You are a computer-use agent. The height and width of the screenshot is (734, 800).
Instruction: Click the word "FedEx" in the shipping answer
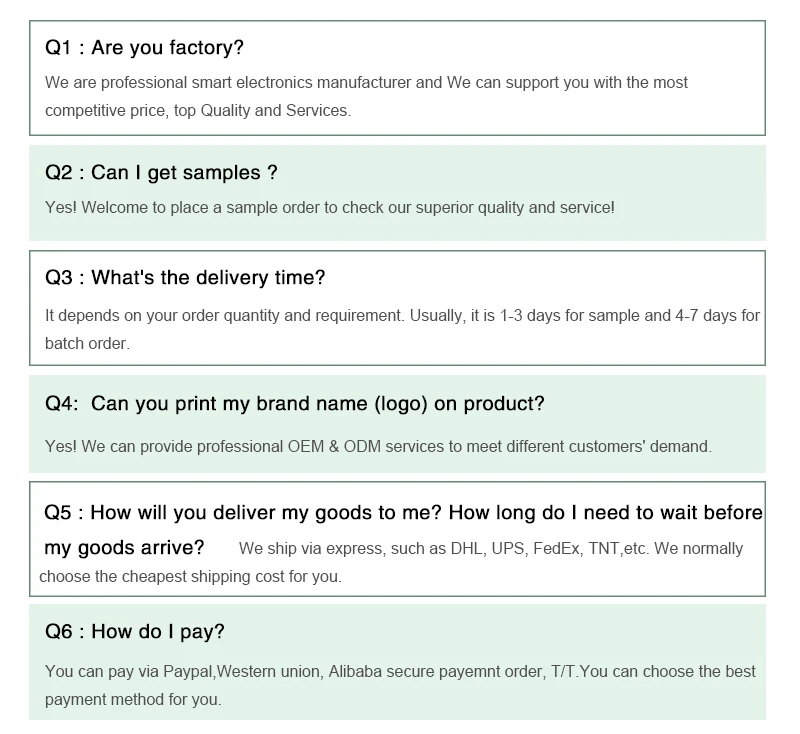pyautogui.click(x=556, y=549)
